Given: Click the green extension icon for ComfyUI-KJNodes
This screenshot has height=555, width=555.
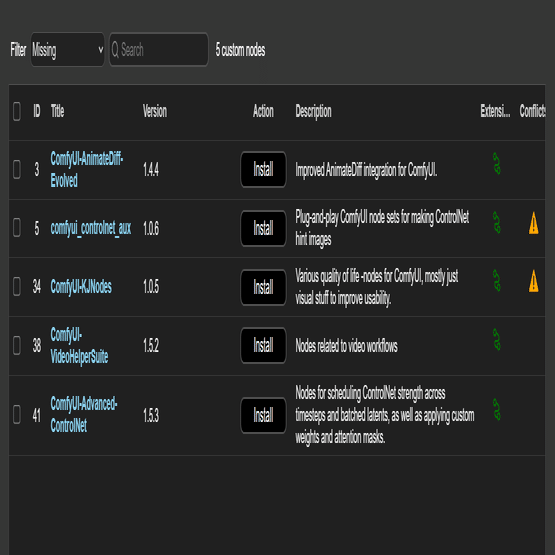Looking at the screenshot, I should [497, 281].
